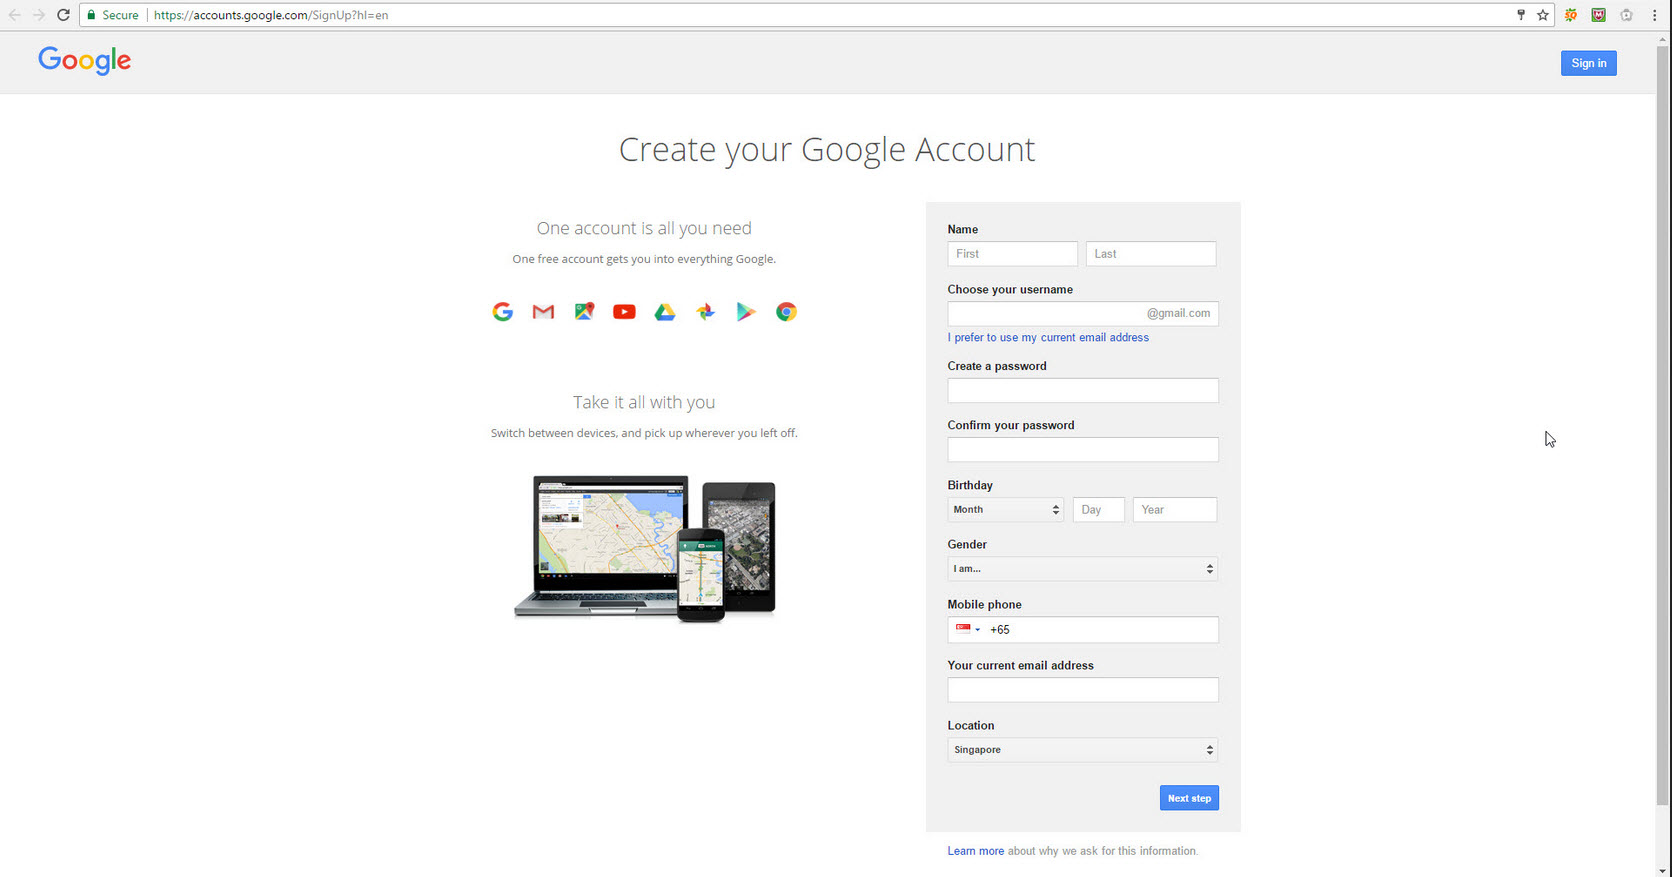Click the Gmail icon

[543, 312]
